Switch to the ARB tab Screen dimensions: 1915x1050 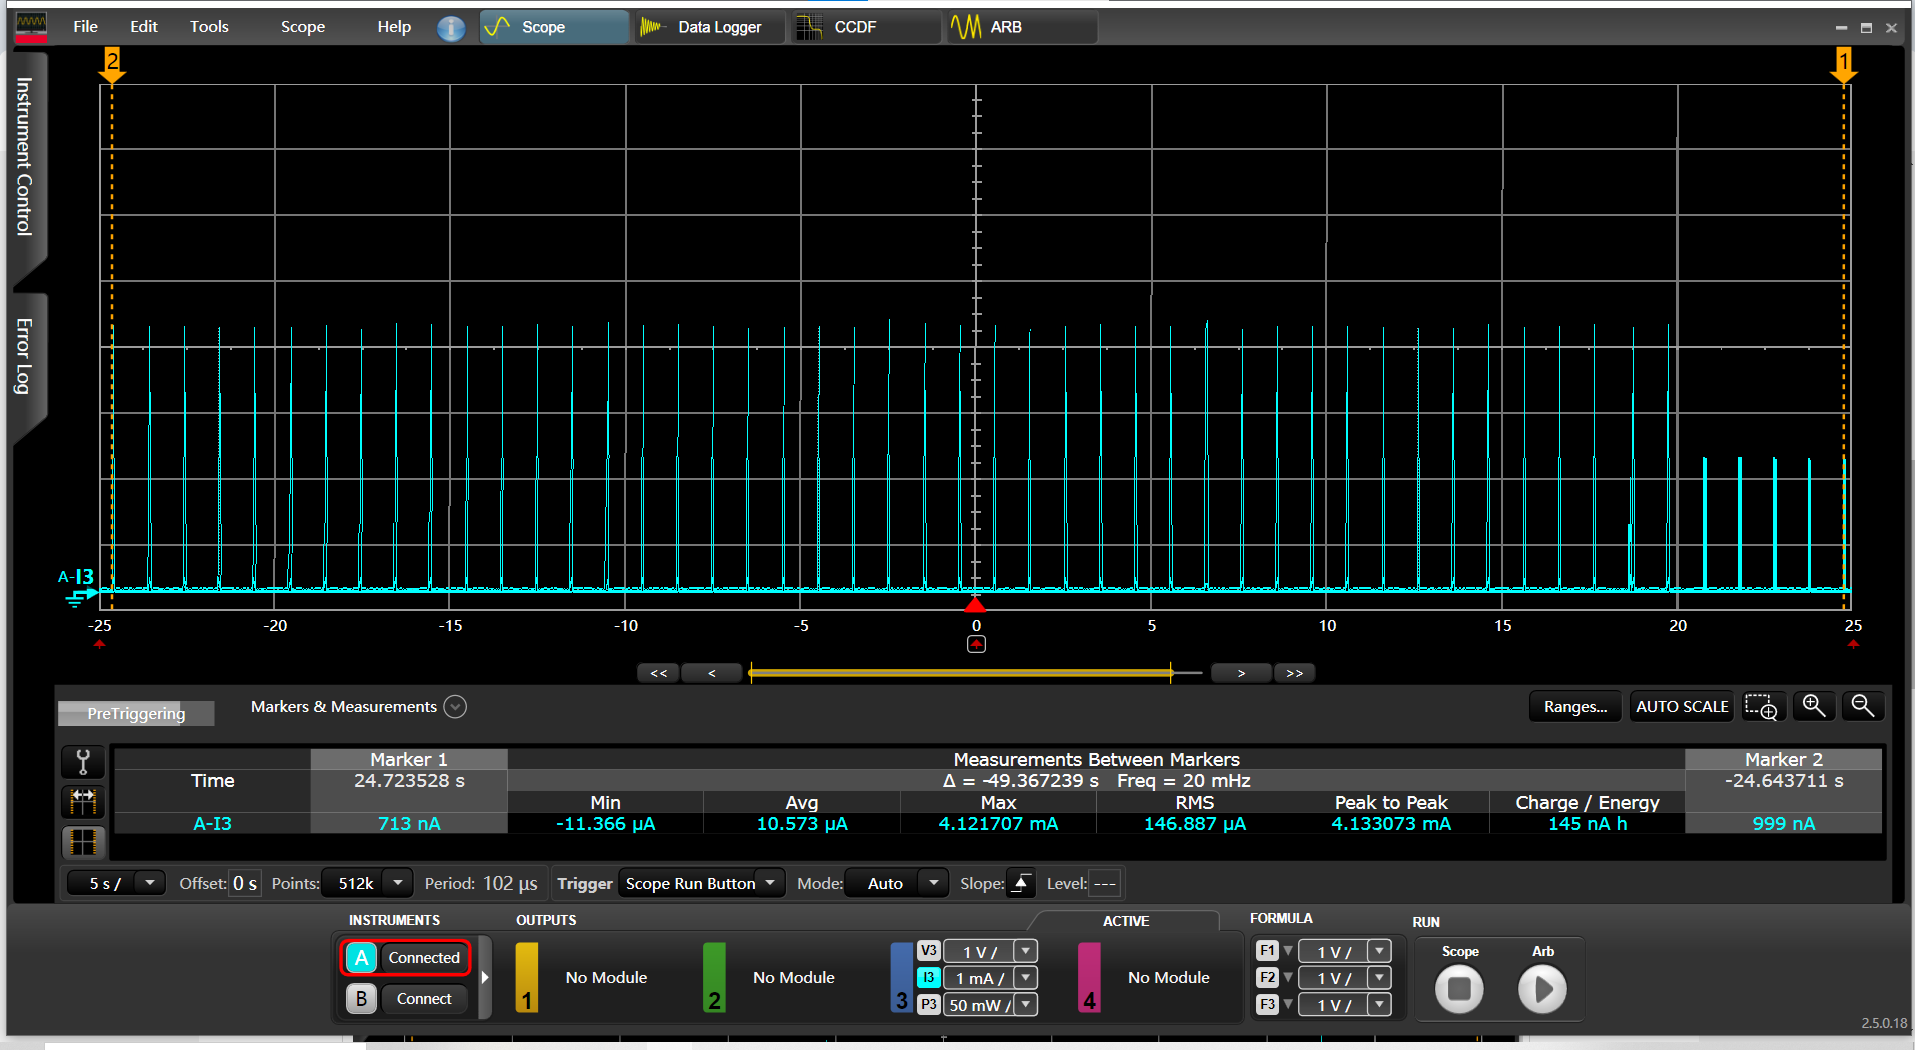point(1022,27)
